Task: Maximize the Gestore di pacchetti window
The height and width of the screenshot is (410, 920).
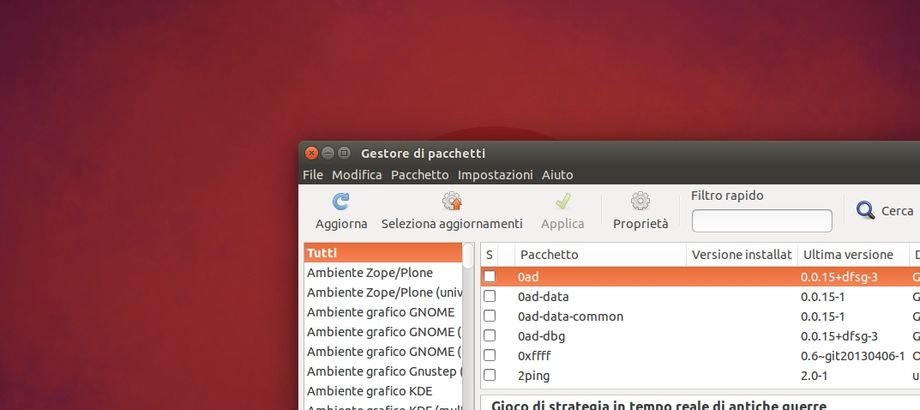Action: 344,153
